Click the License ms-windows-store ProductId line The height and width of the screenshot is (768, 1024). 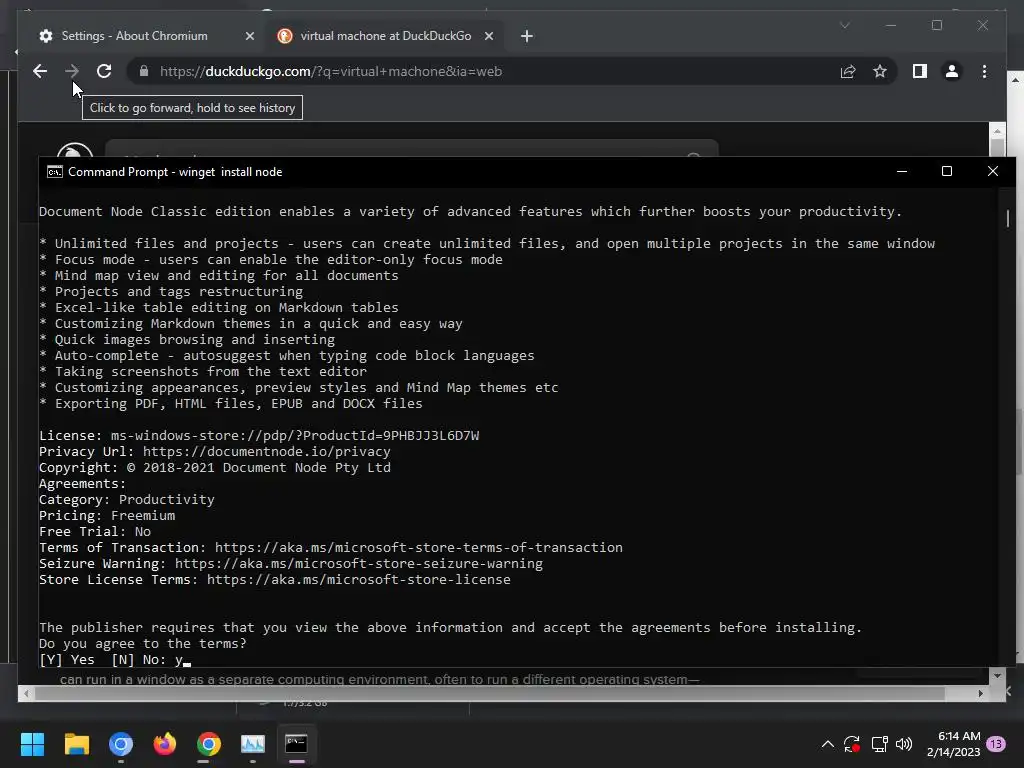(x=259, y=435)
